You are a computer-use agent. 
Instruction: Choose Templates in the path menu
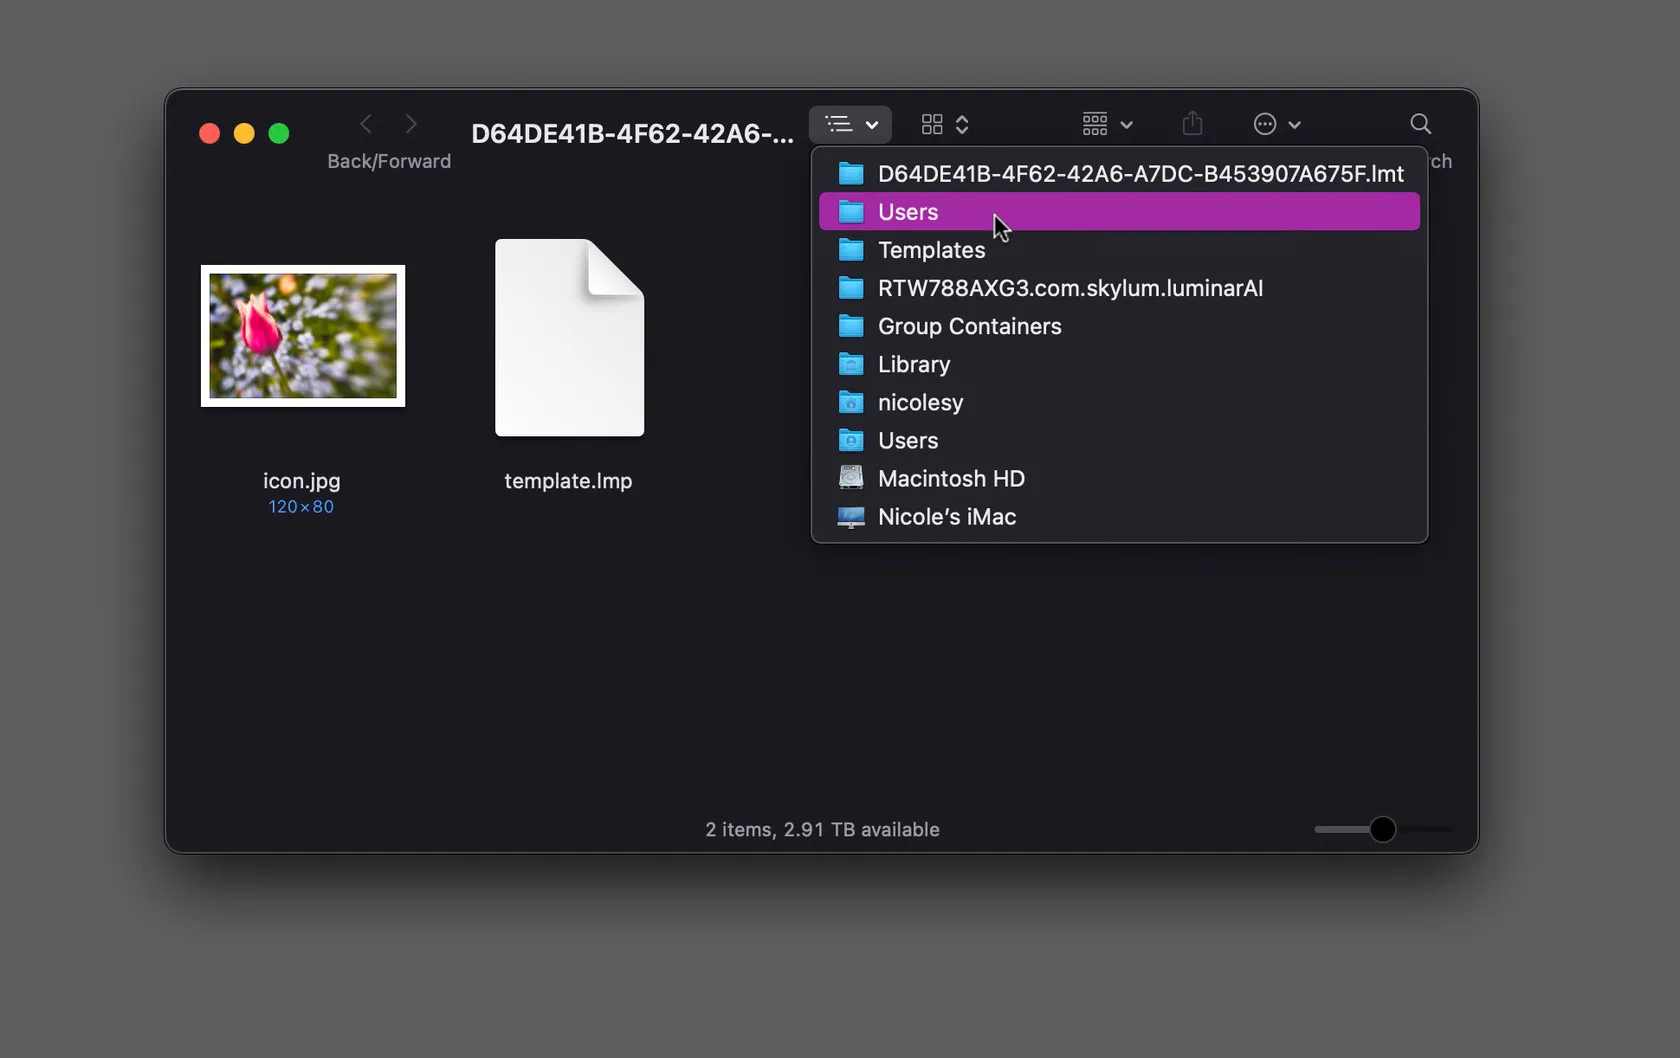[931, 250]
